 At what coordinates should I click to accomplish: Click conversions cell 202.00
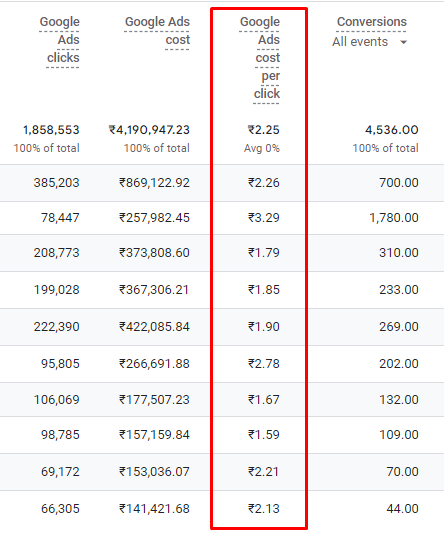coord(399,364)
